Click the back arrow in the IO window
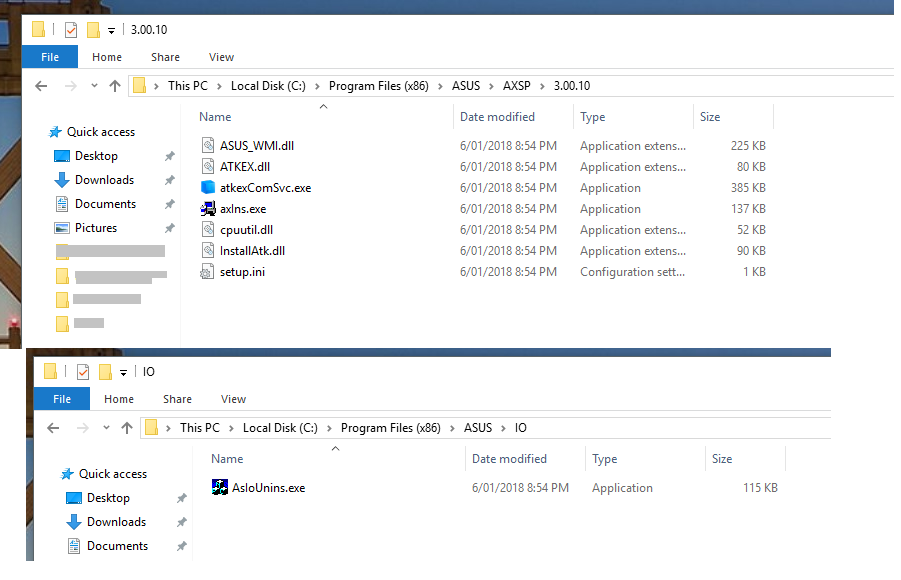The image size is (901, 580). (x=53, y=428)
